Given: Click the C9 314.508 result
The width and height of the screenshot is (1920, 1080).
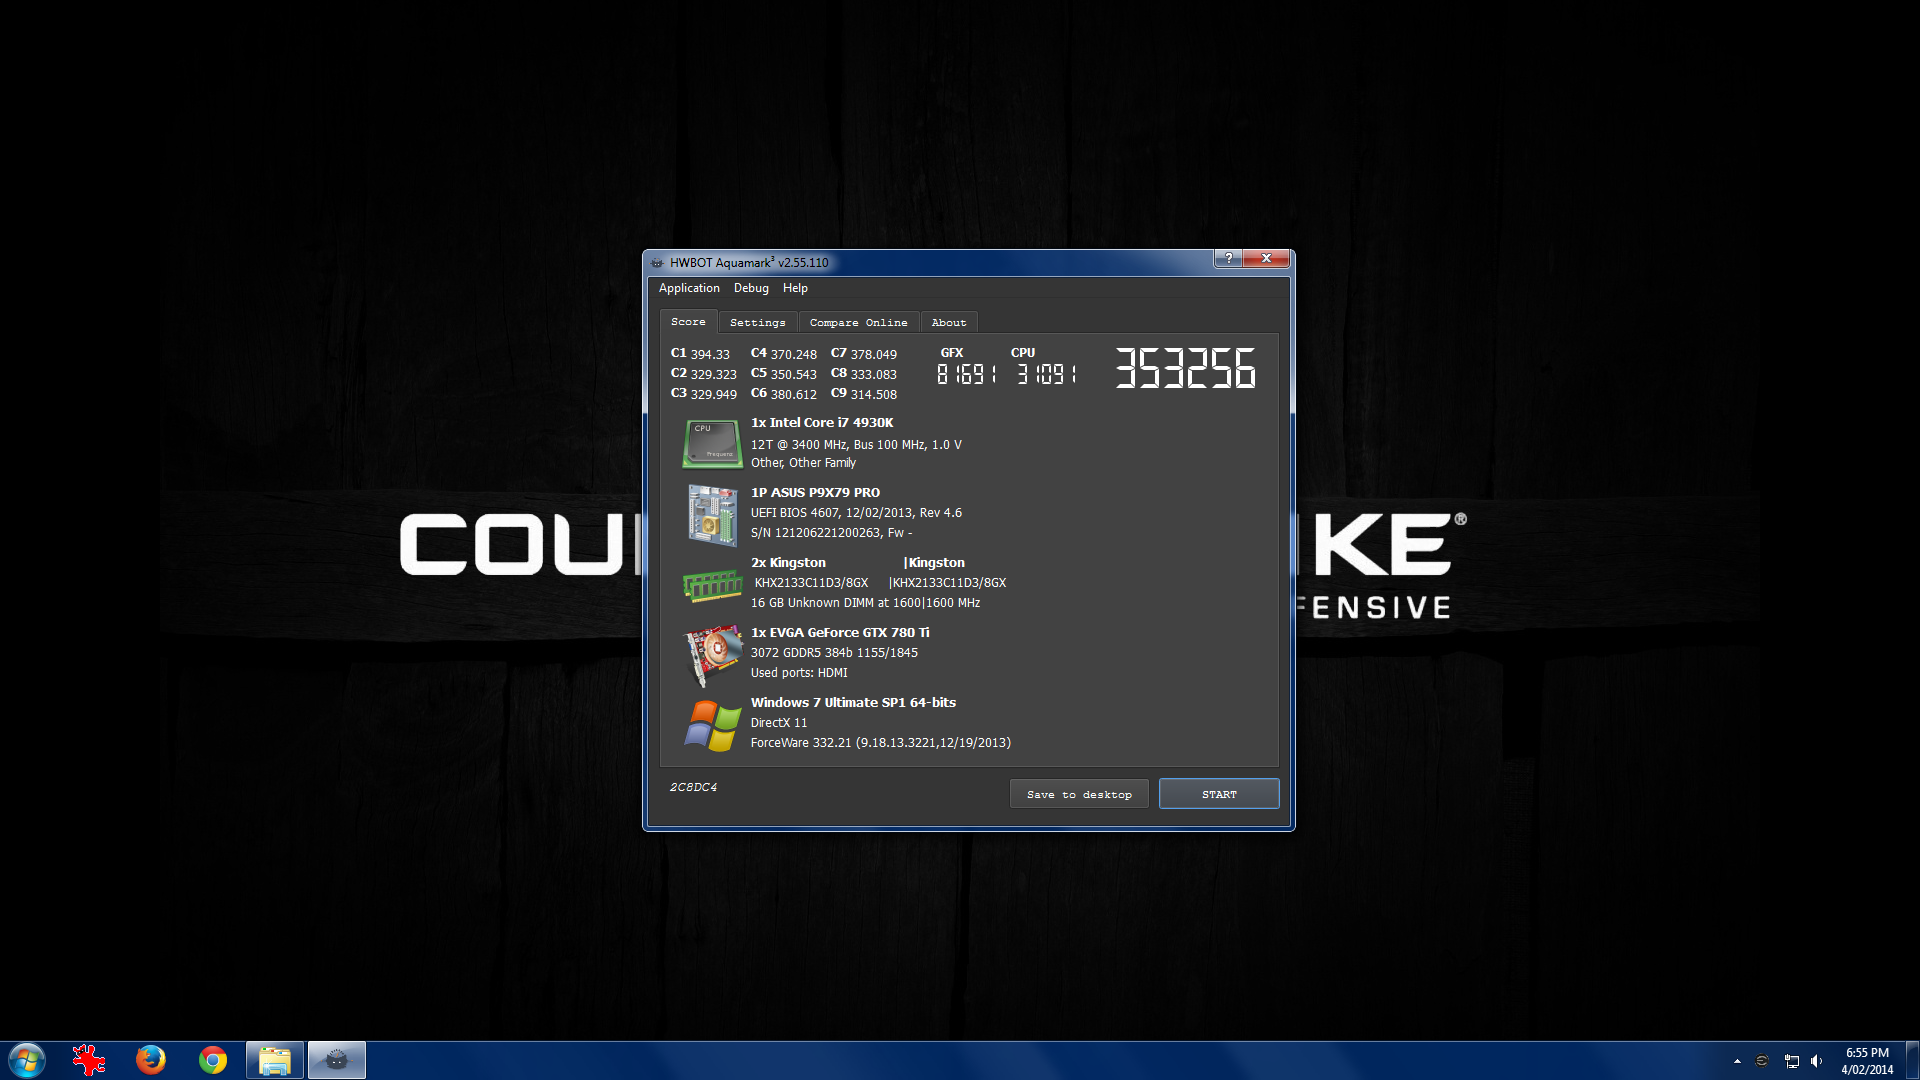Looking at the screenshot, I should click(863, 394).
